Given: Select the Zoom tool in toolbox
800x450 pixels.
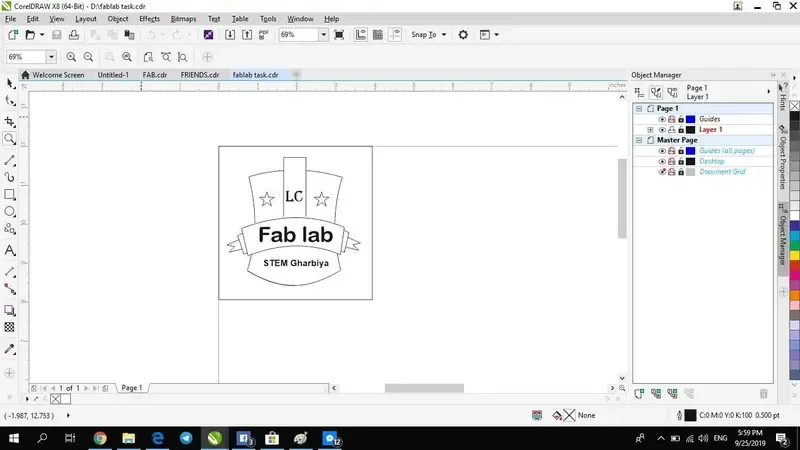Looking at the screenshot, I should click(10, 138).
